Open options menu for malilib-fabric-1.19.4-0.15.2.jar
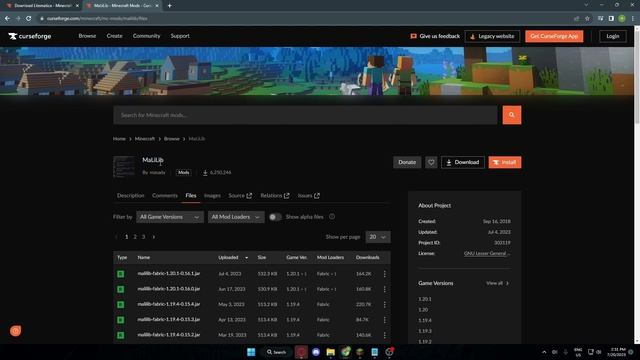 pos(384,335)
